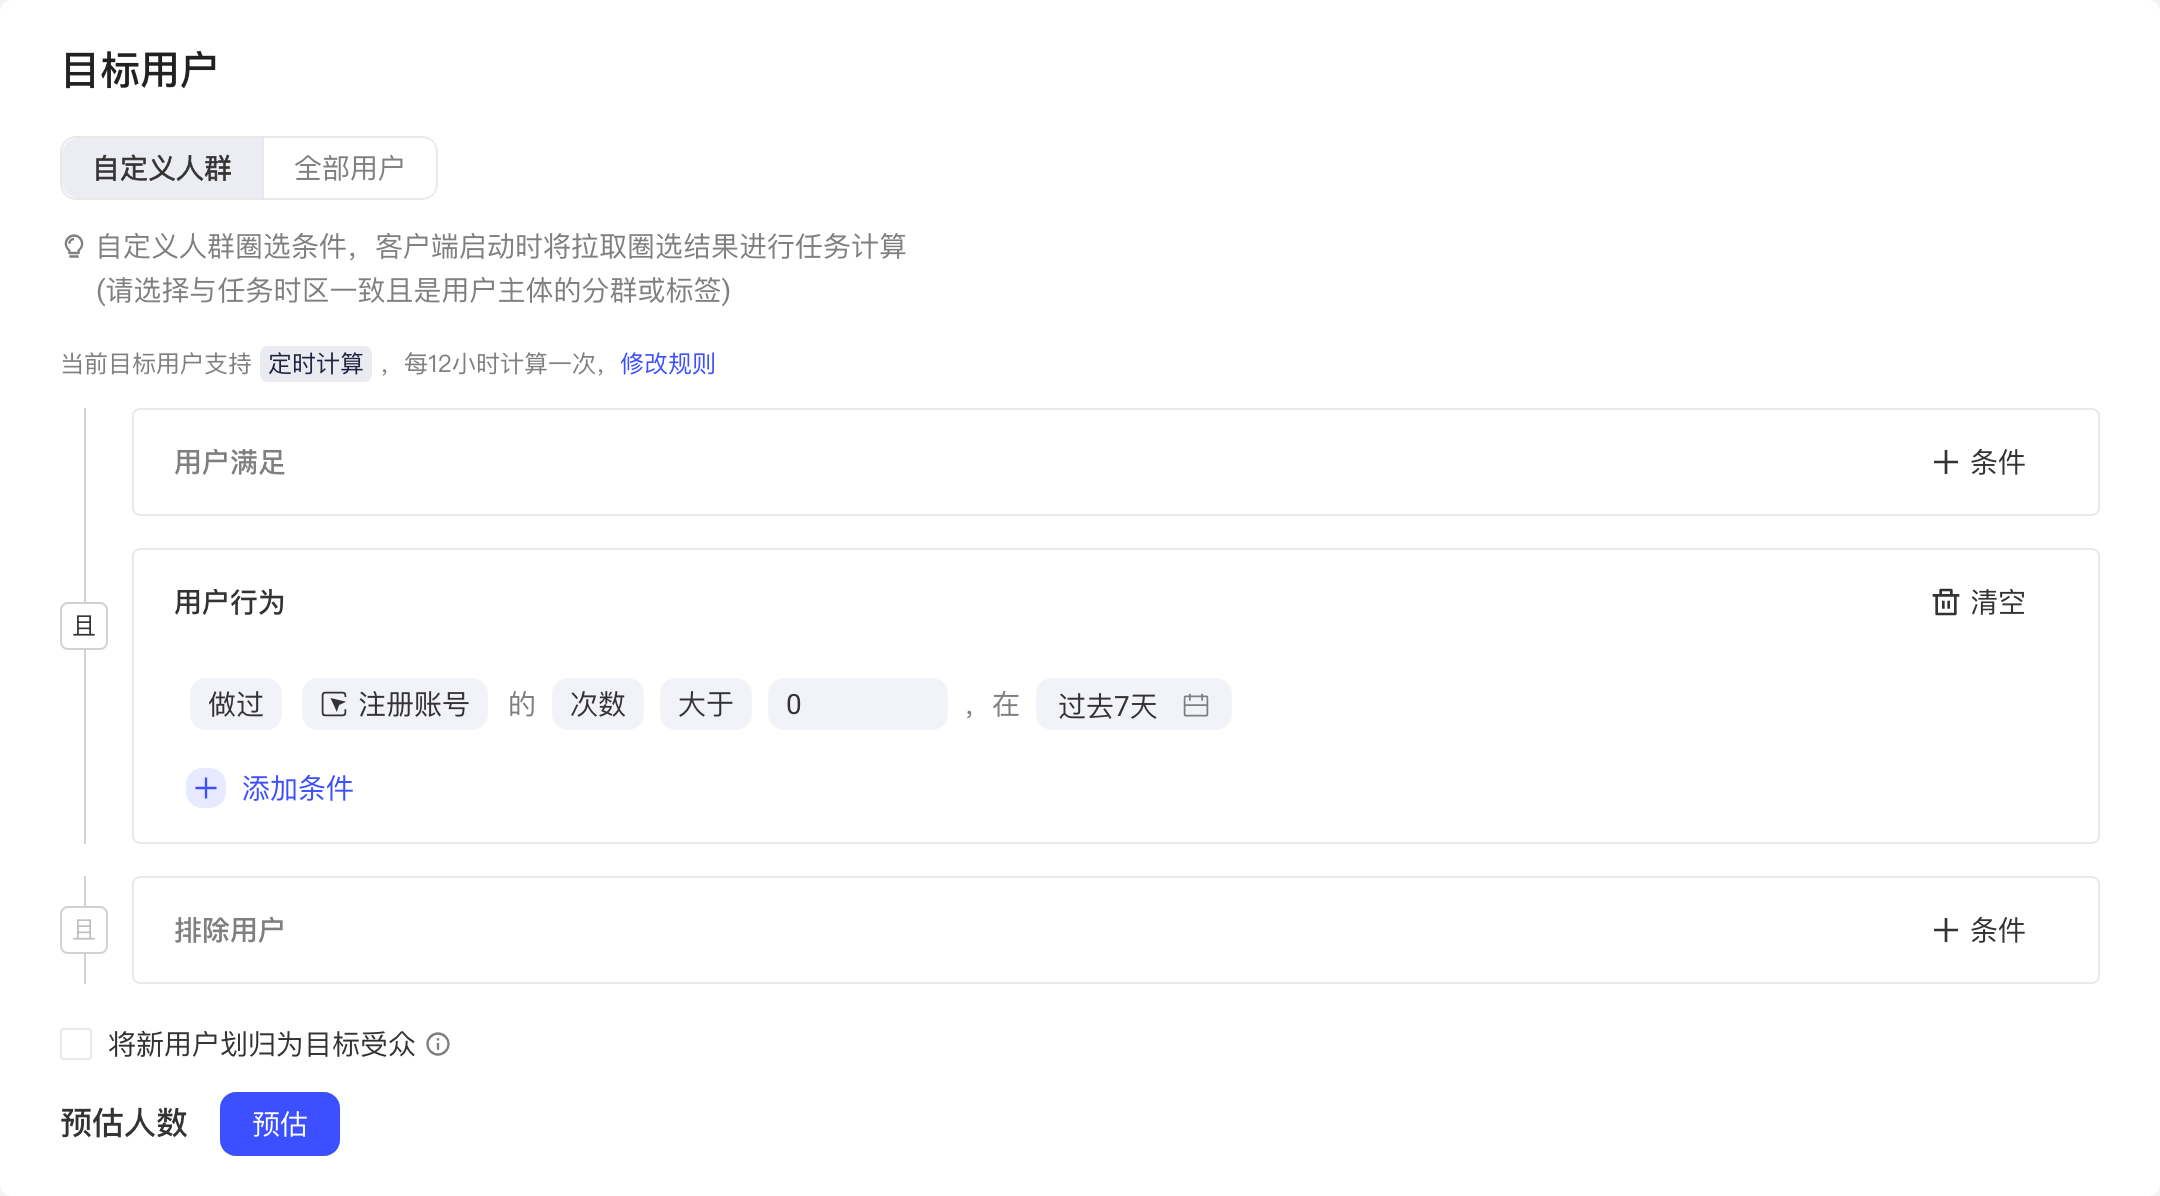Focus the count value input showing 0
2160x1196 pixels.
point(857,704)
